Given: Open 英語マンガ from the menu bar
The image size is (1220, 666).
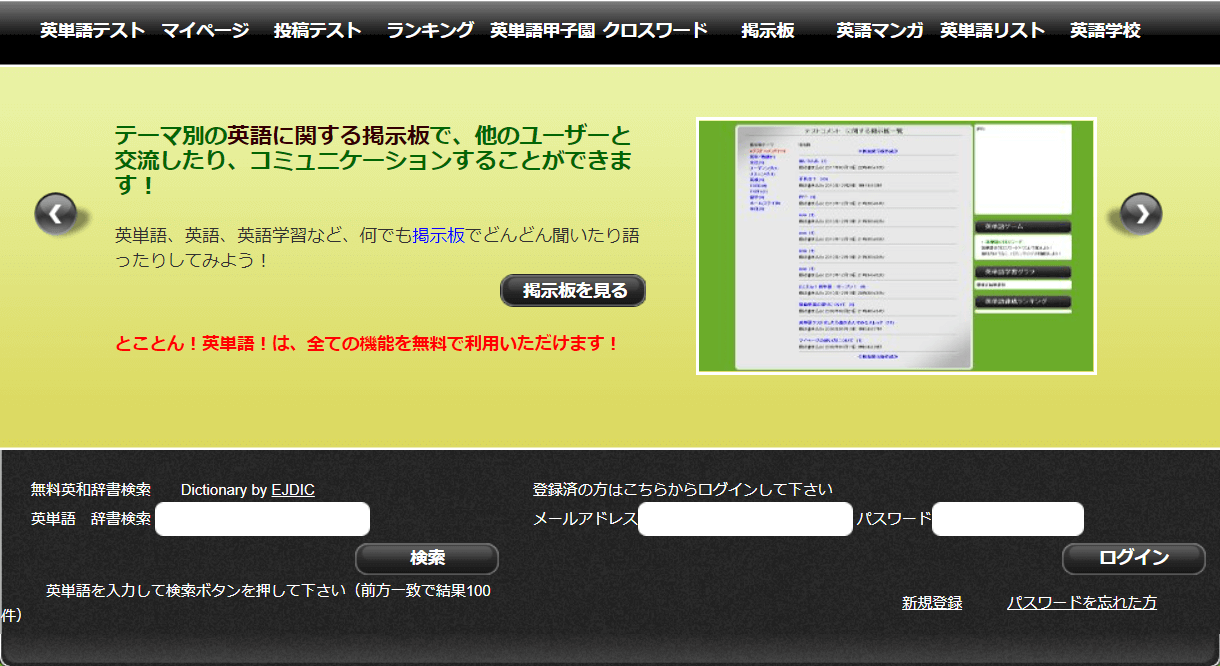Looking at the screenshot, I should [880, 30].
